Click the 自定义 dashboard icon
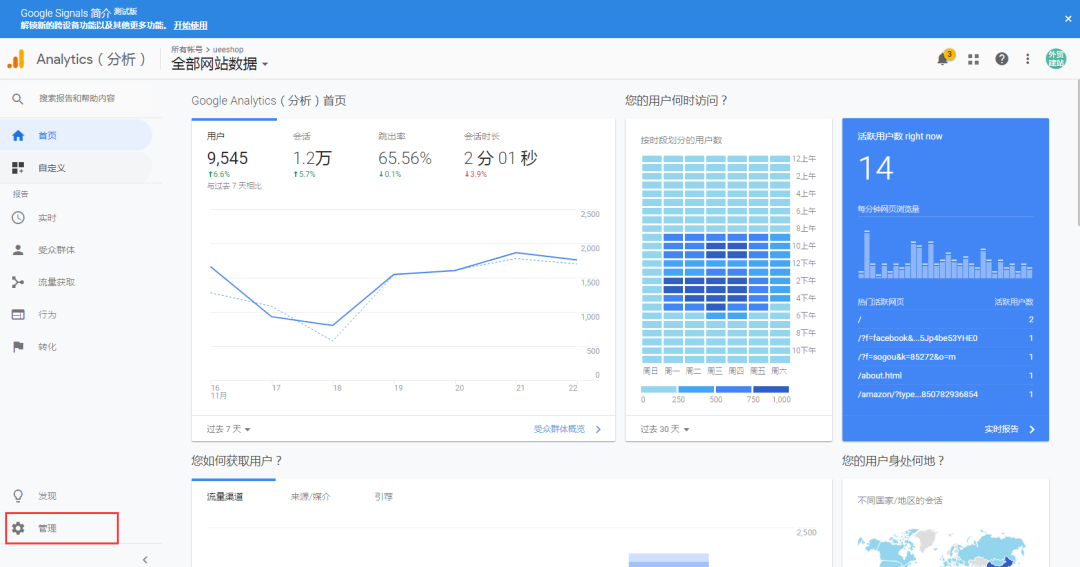1080x567 pixels. pyautogui.click(x=18, y=168)
